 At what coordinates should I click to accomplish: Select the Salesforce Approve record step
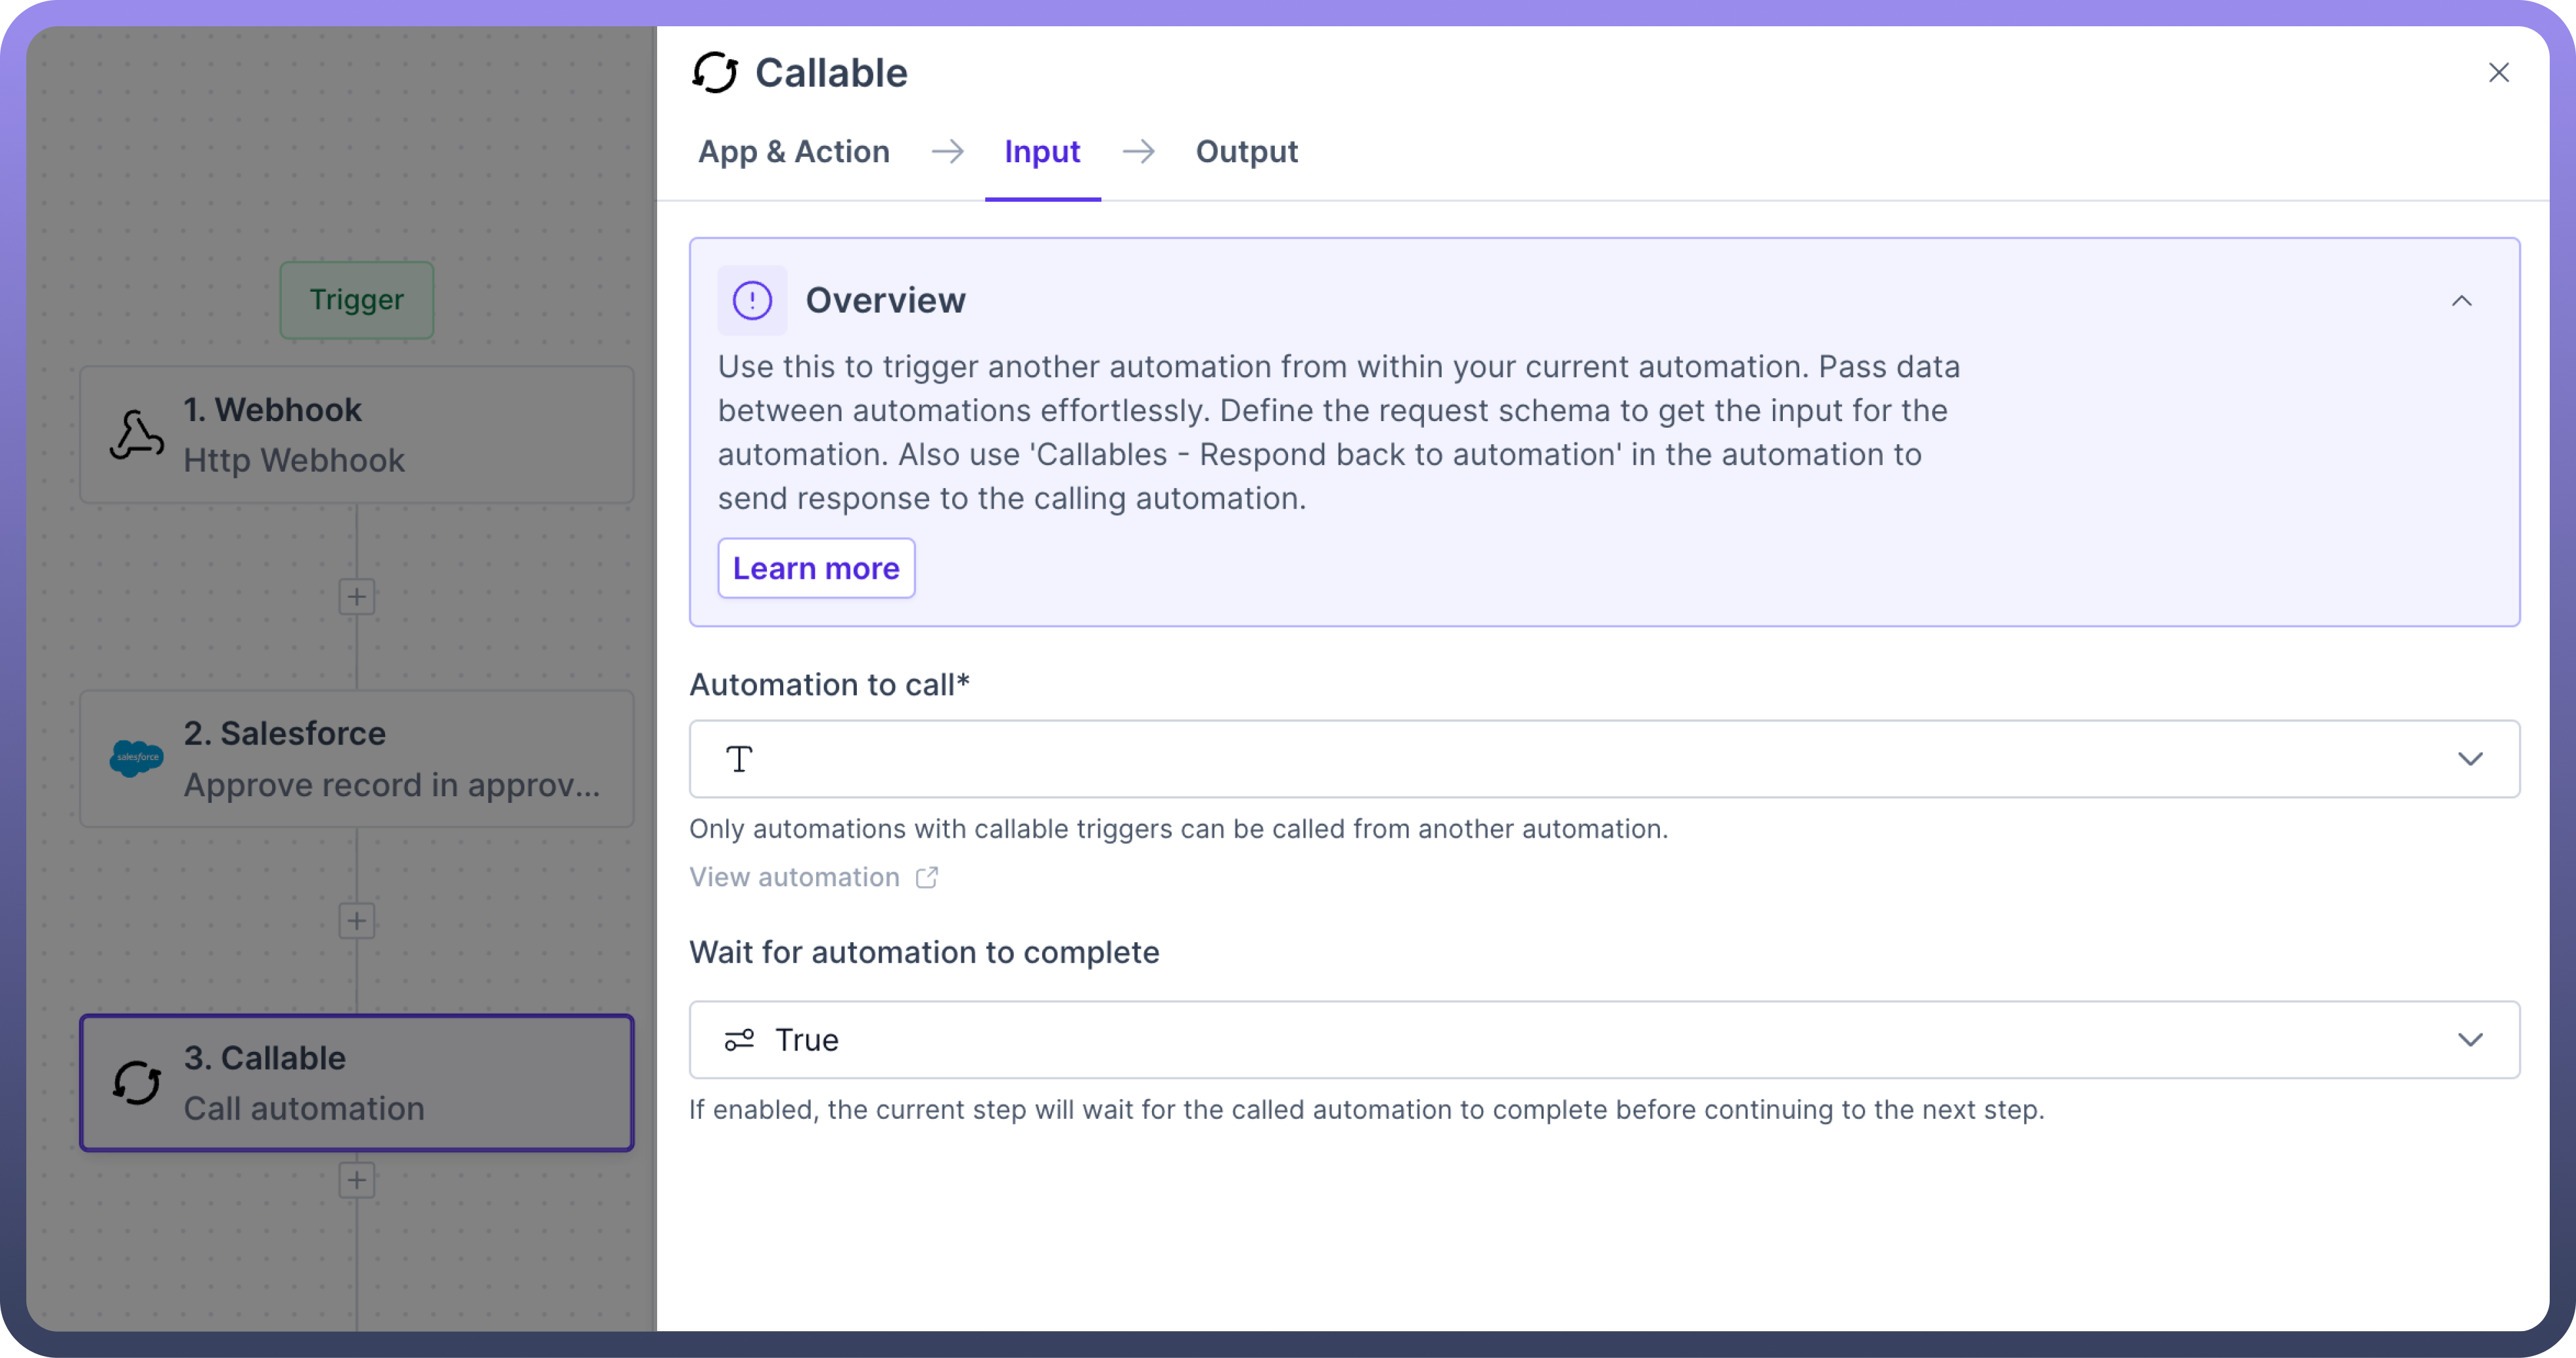(357, 759)
